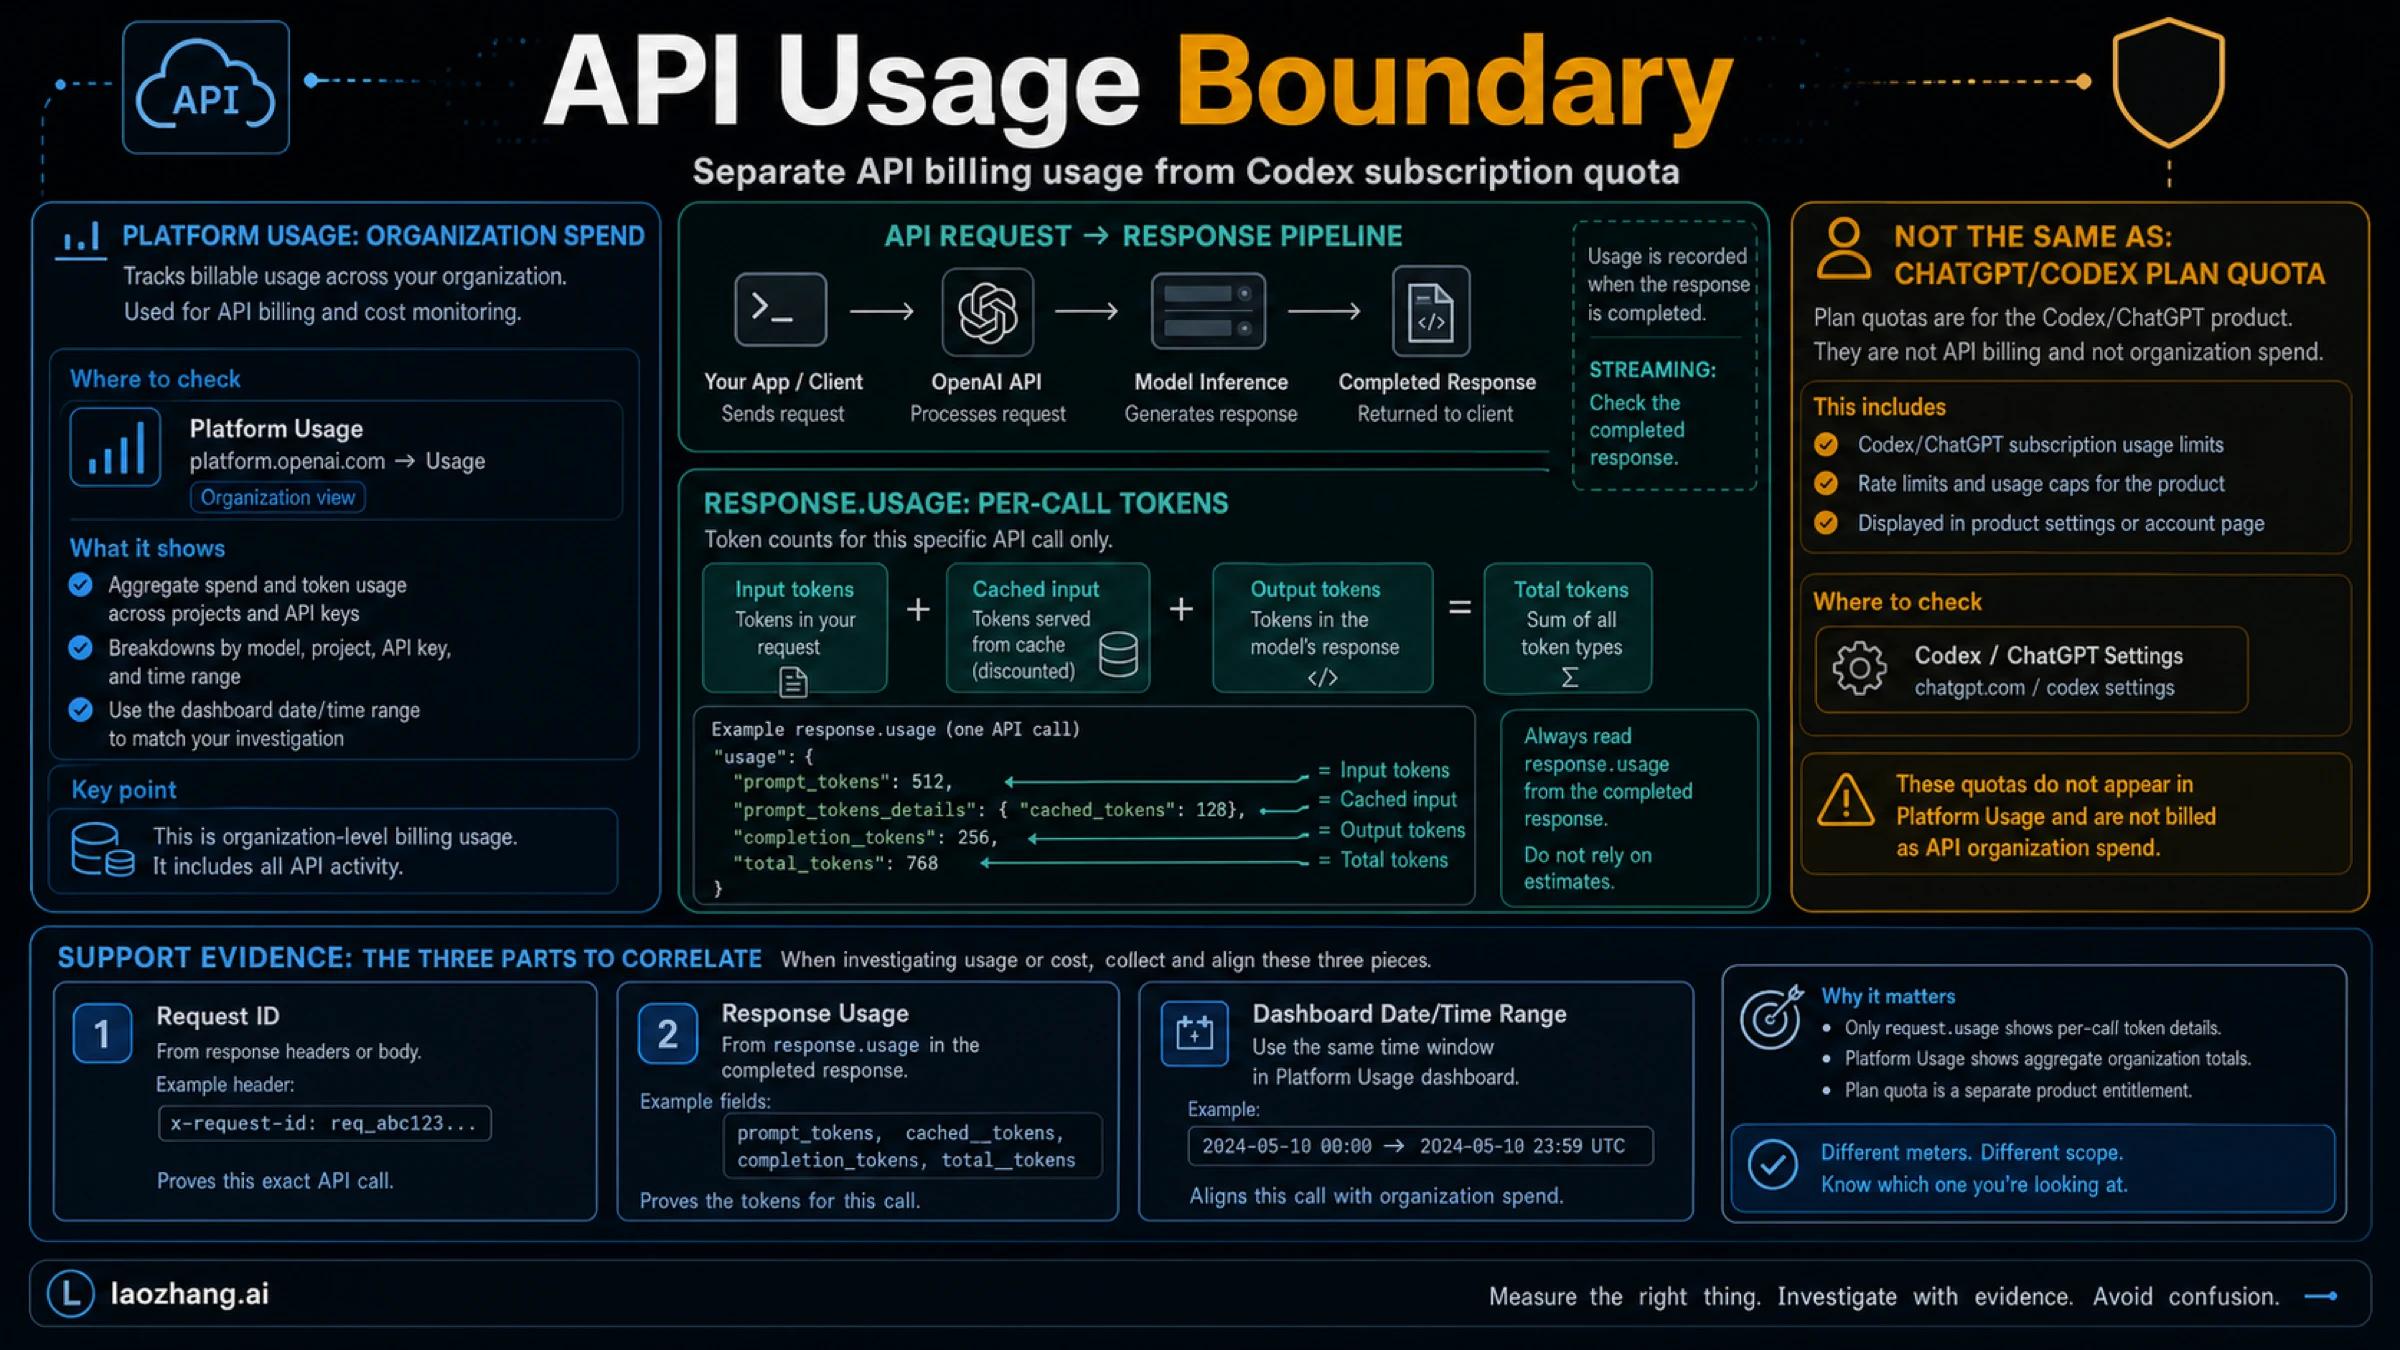2400x1350 pixels.
Task: Click the checkmark beside Aggregate spend and token usage
Action: click(x=81, y=584)
